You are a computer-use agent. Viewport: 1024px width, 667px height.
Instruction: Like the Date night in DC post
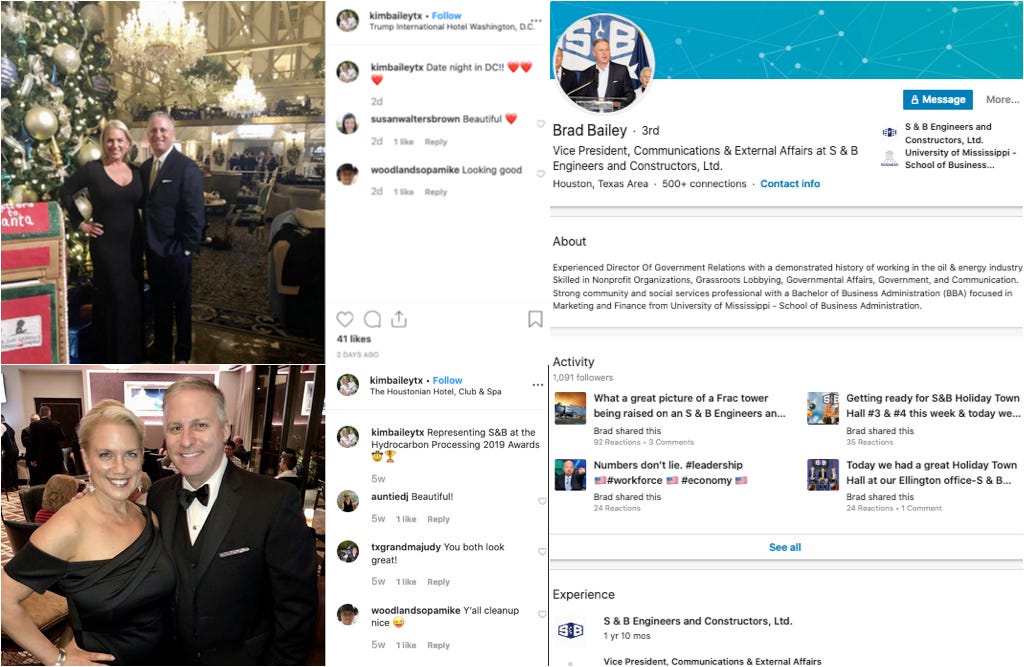point(345,319)
